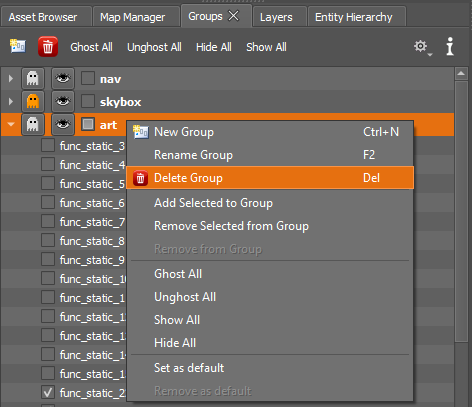Choose Remove Selected from Group
Image resolution: width=472 pixels, height=407 pixels.
click(270, 226)
